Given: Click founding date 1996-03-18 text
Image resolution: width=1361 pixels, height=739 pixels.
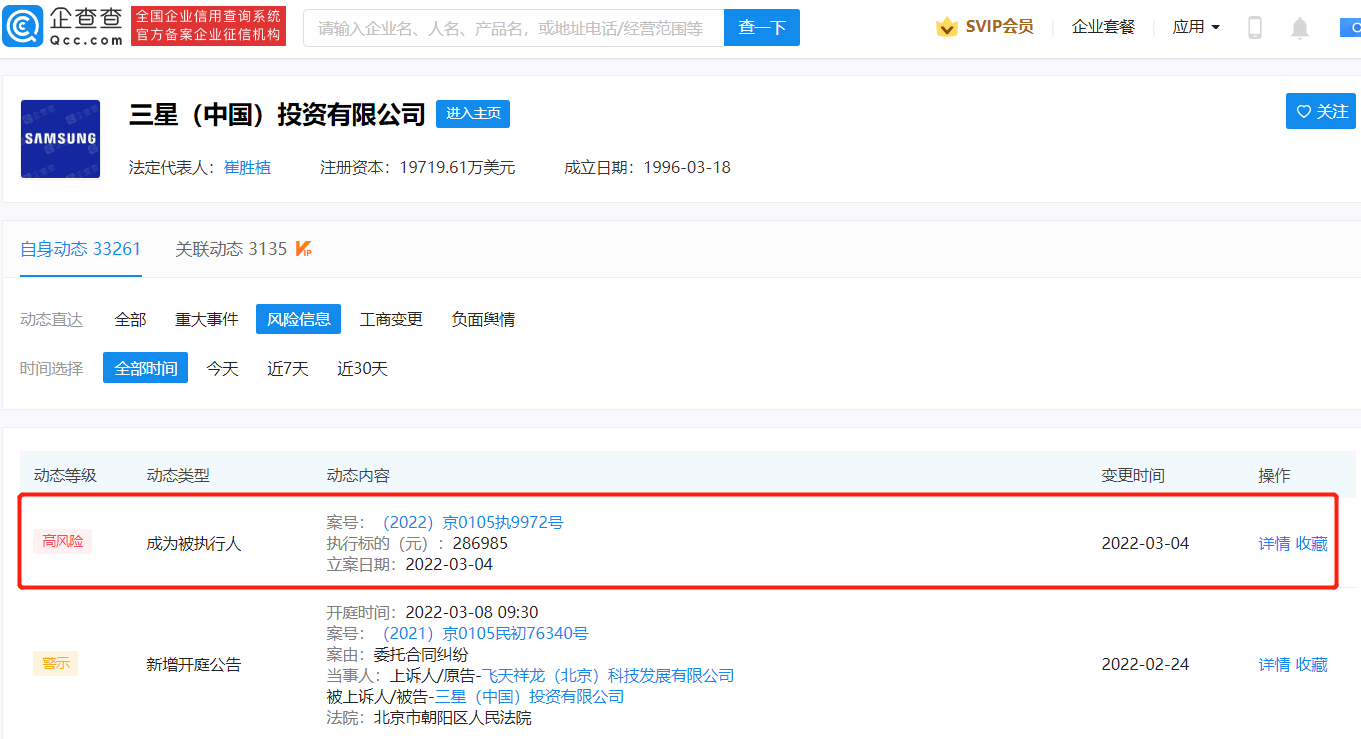Looking at the screenshot, I should coord(687,167).
